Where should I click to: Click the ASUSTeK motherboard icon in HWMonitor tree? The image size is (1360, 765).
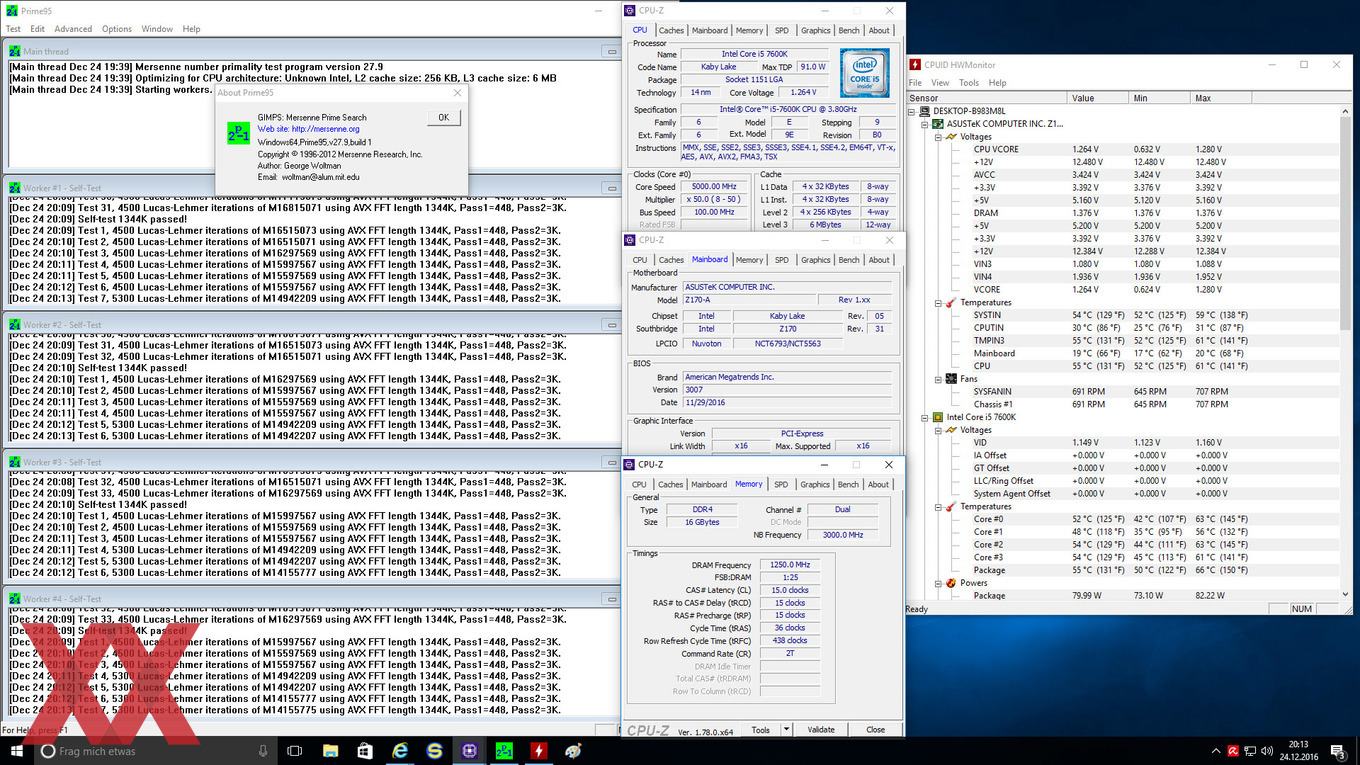938,124
